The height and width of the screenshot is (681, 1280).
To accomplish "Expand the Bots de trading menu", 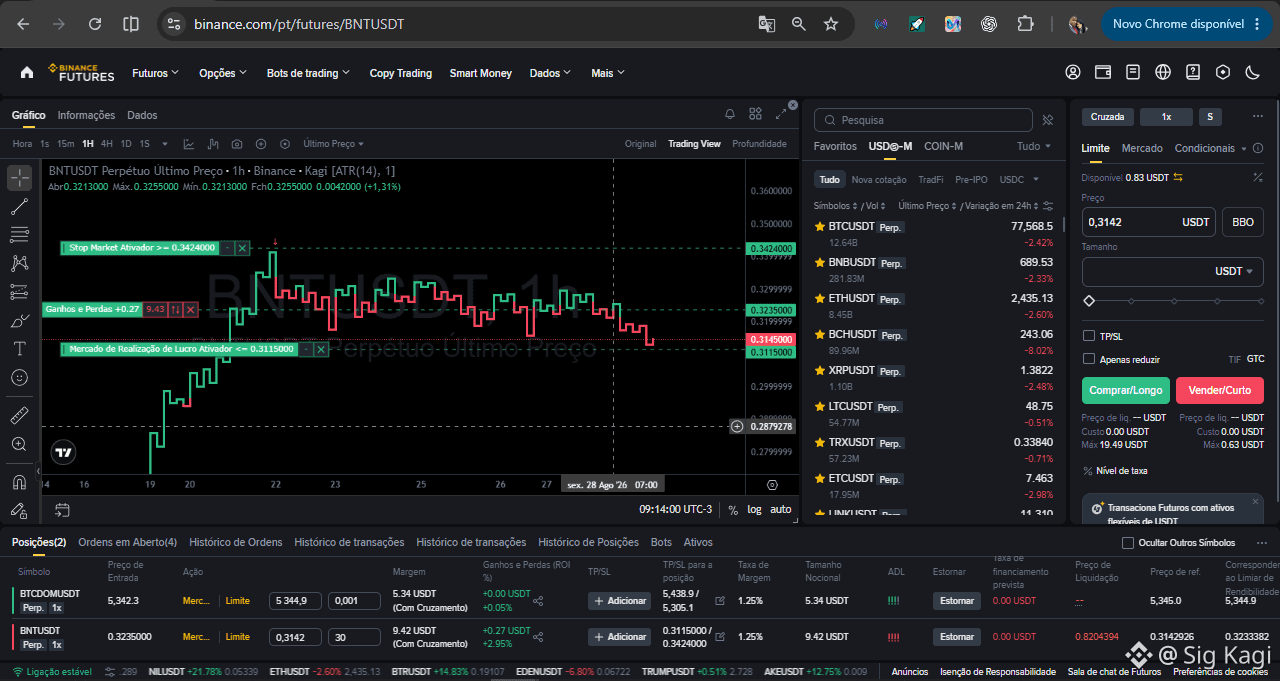I will click(309, 73).
